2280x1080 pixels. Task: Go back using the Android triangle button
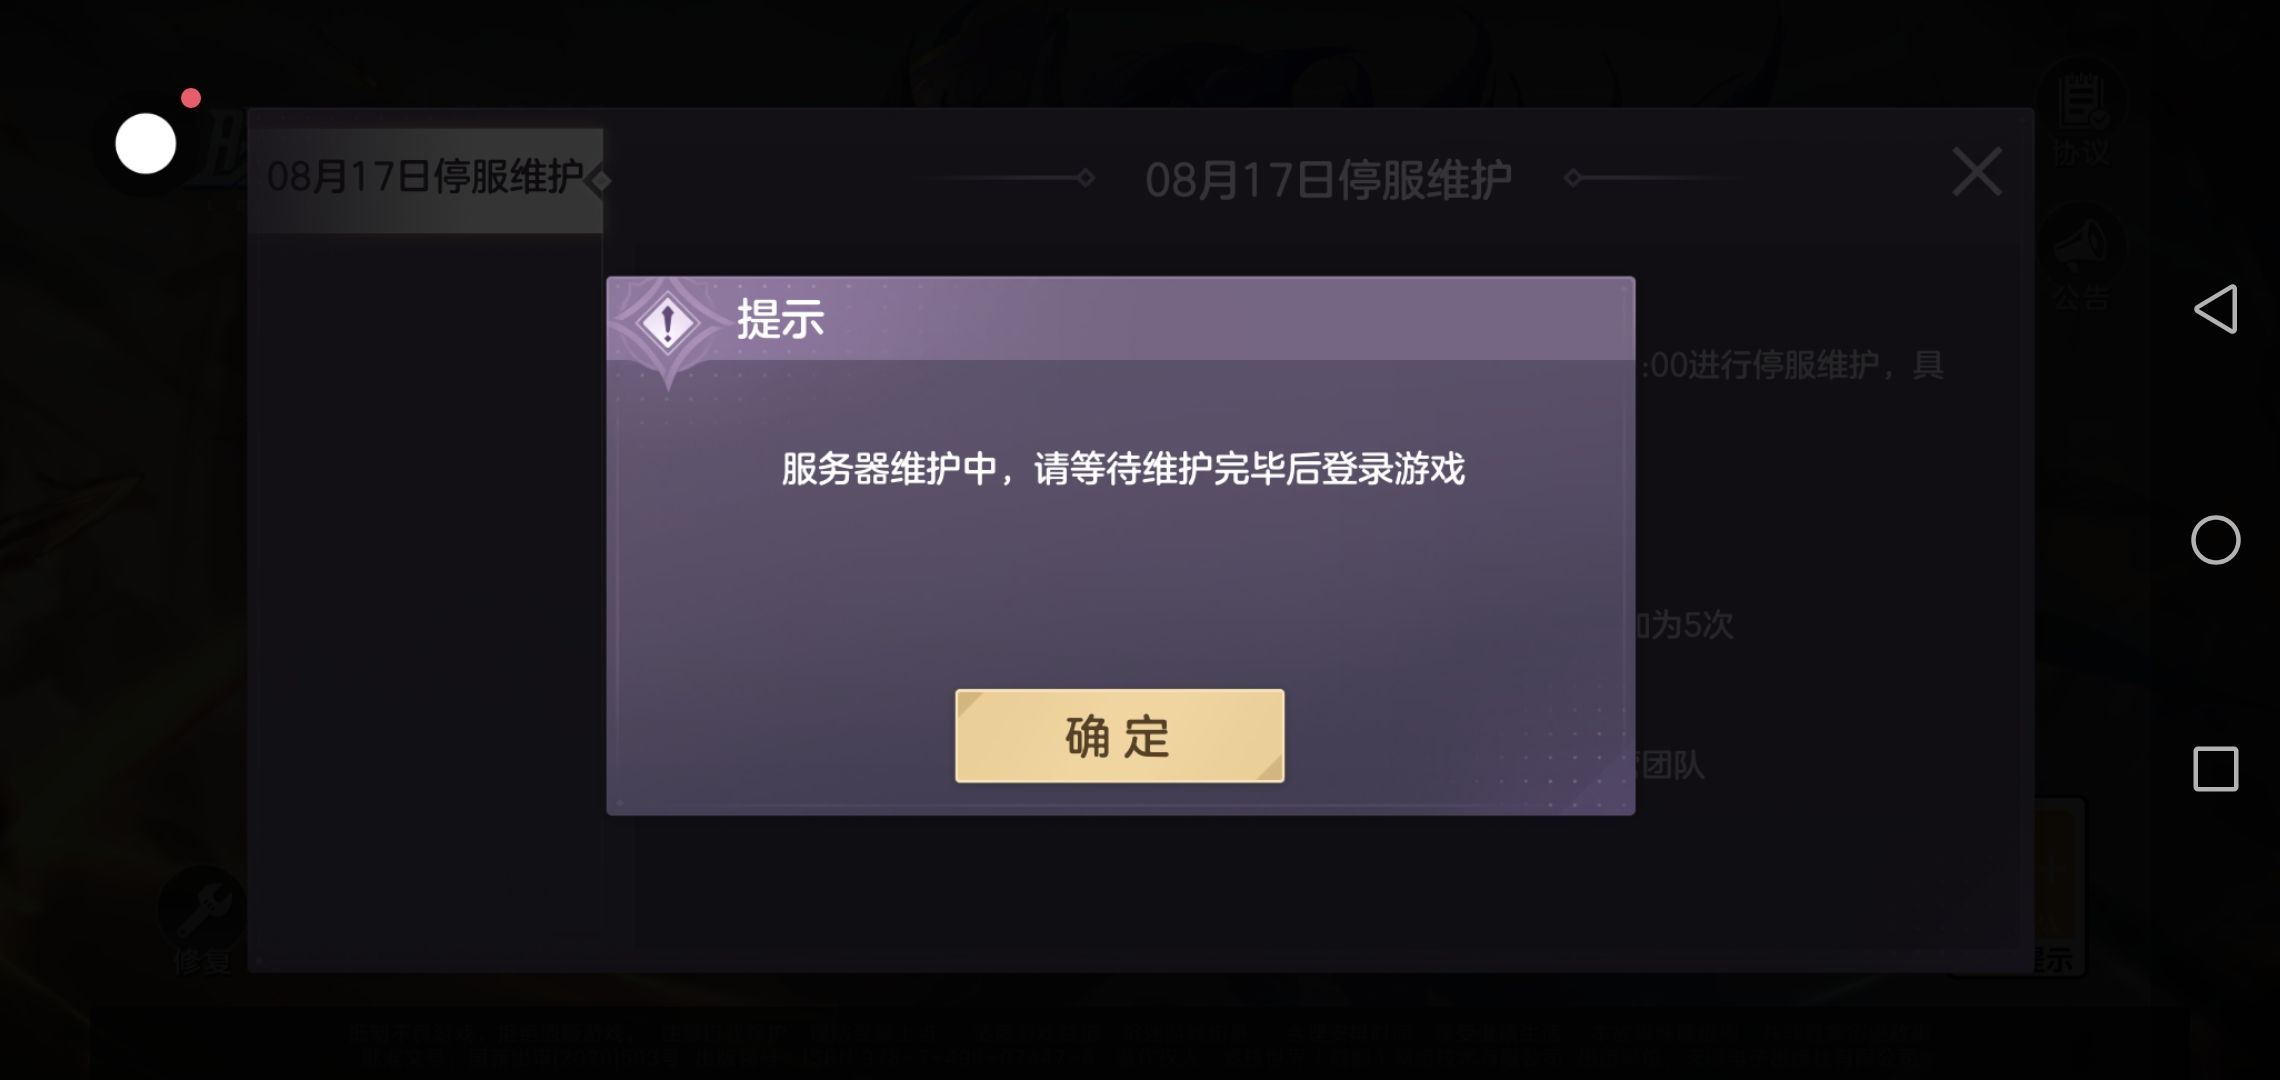tap(2215, 309)
